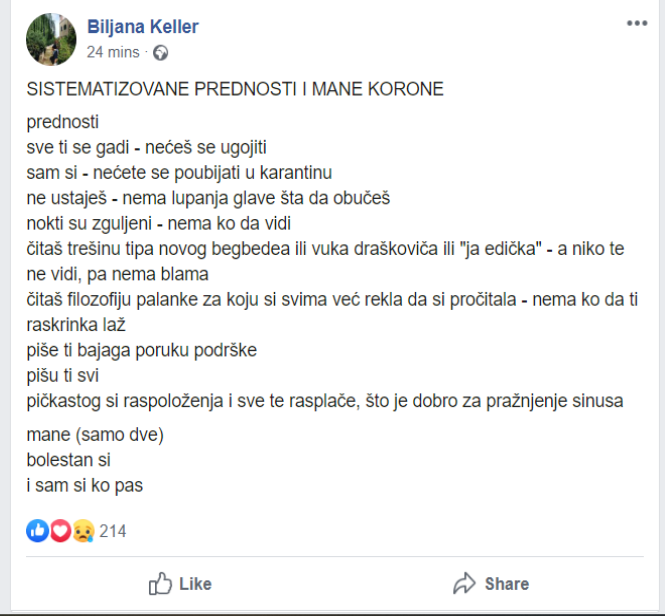Click the "bolestan si" text line
Viewport: 665px width, 616px height.
[x=68, y=461]
